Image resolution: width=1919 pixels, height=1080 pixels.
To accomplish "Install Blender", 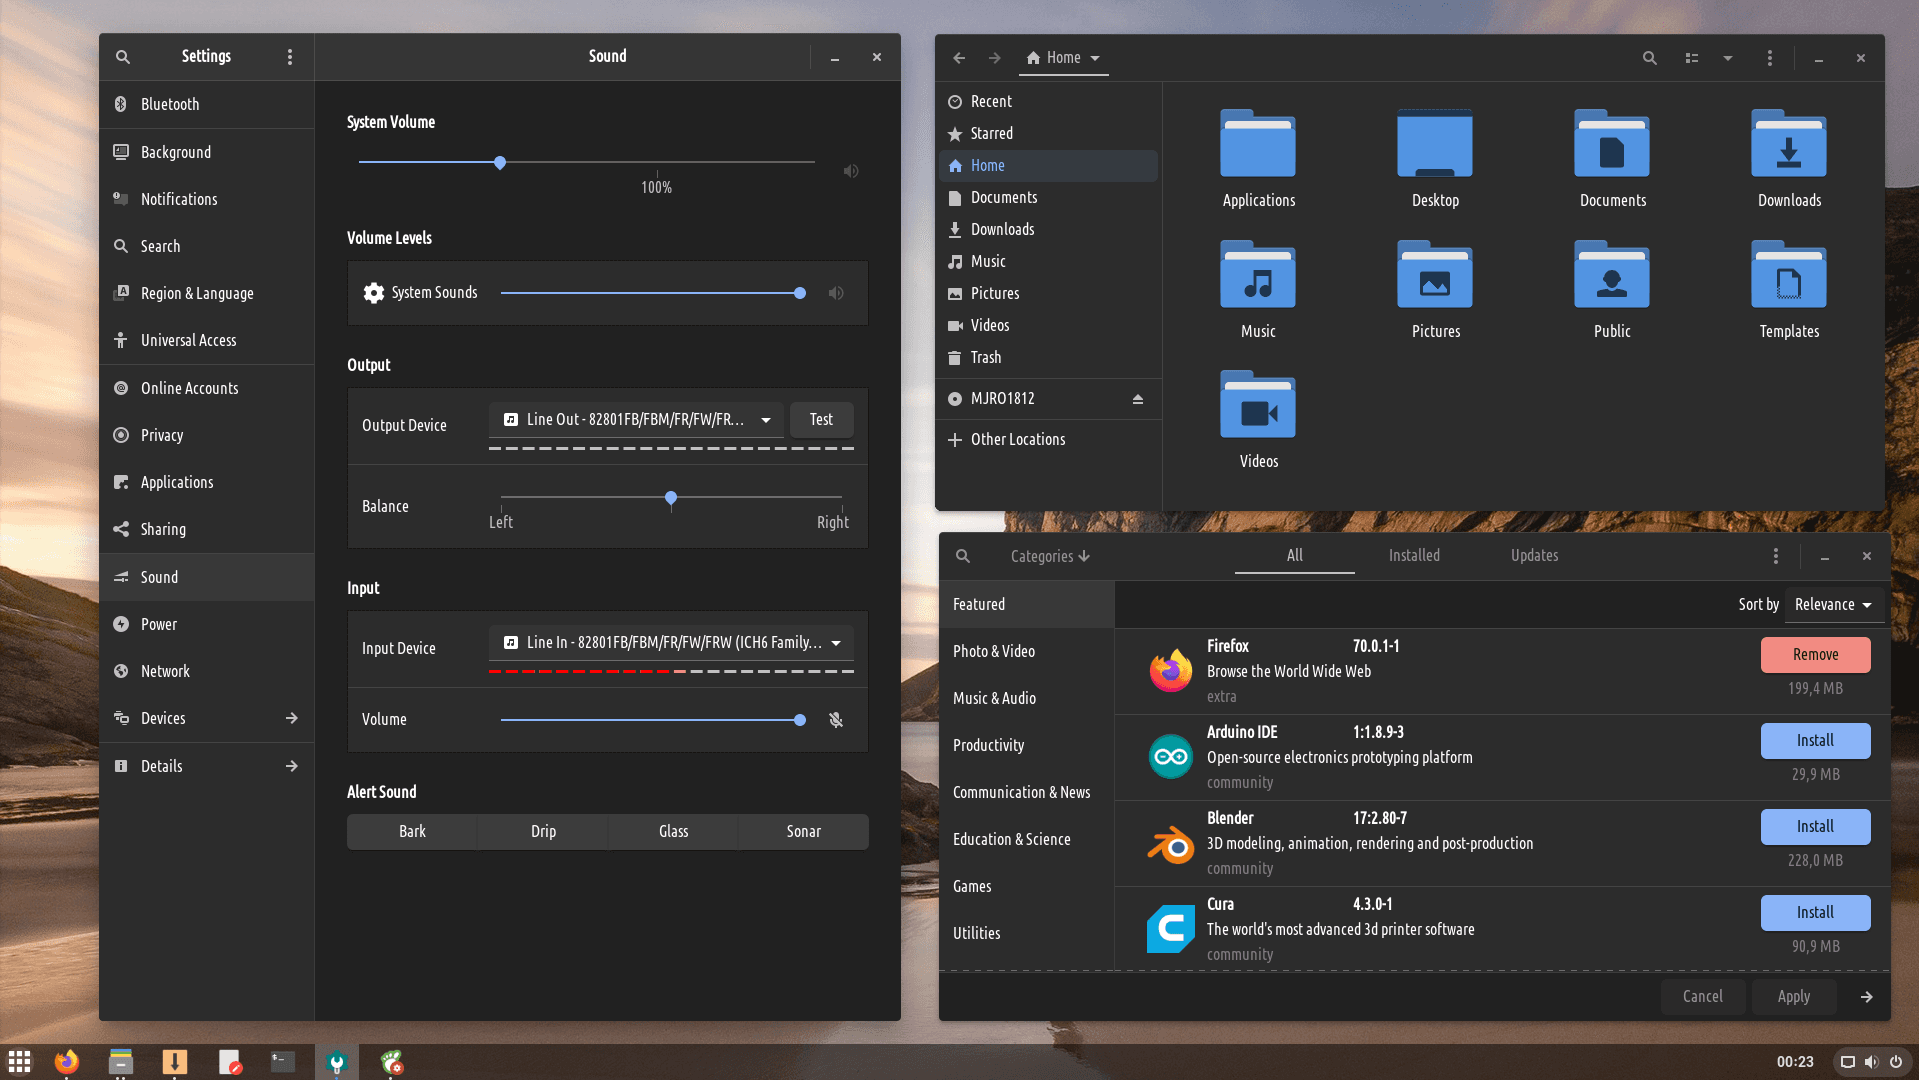I will [x=1814, y=826].
